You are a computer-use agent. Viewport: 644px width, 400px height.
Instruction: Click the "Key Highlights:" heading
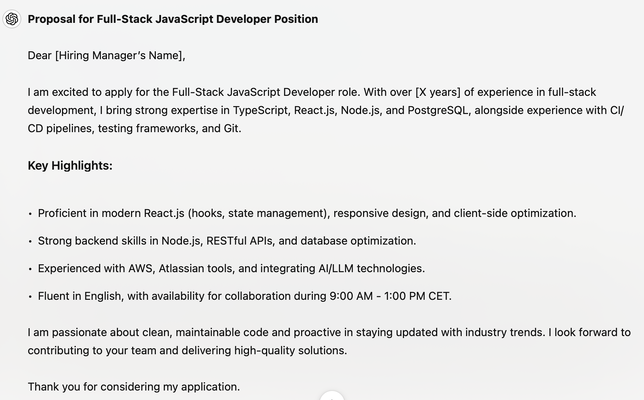point(70,166)
